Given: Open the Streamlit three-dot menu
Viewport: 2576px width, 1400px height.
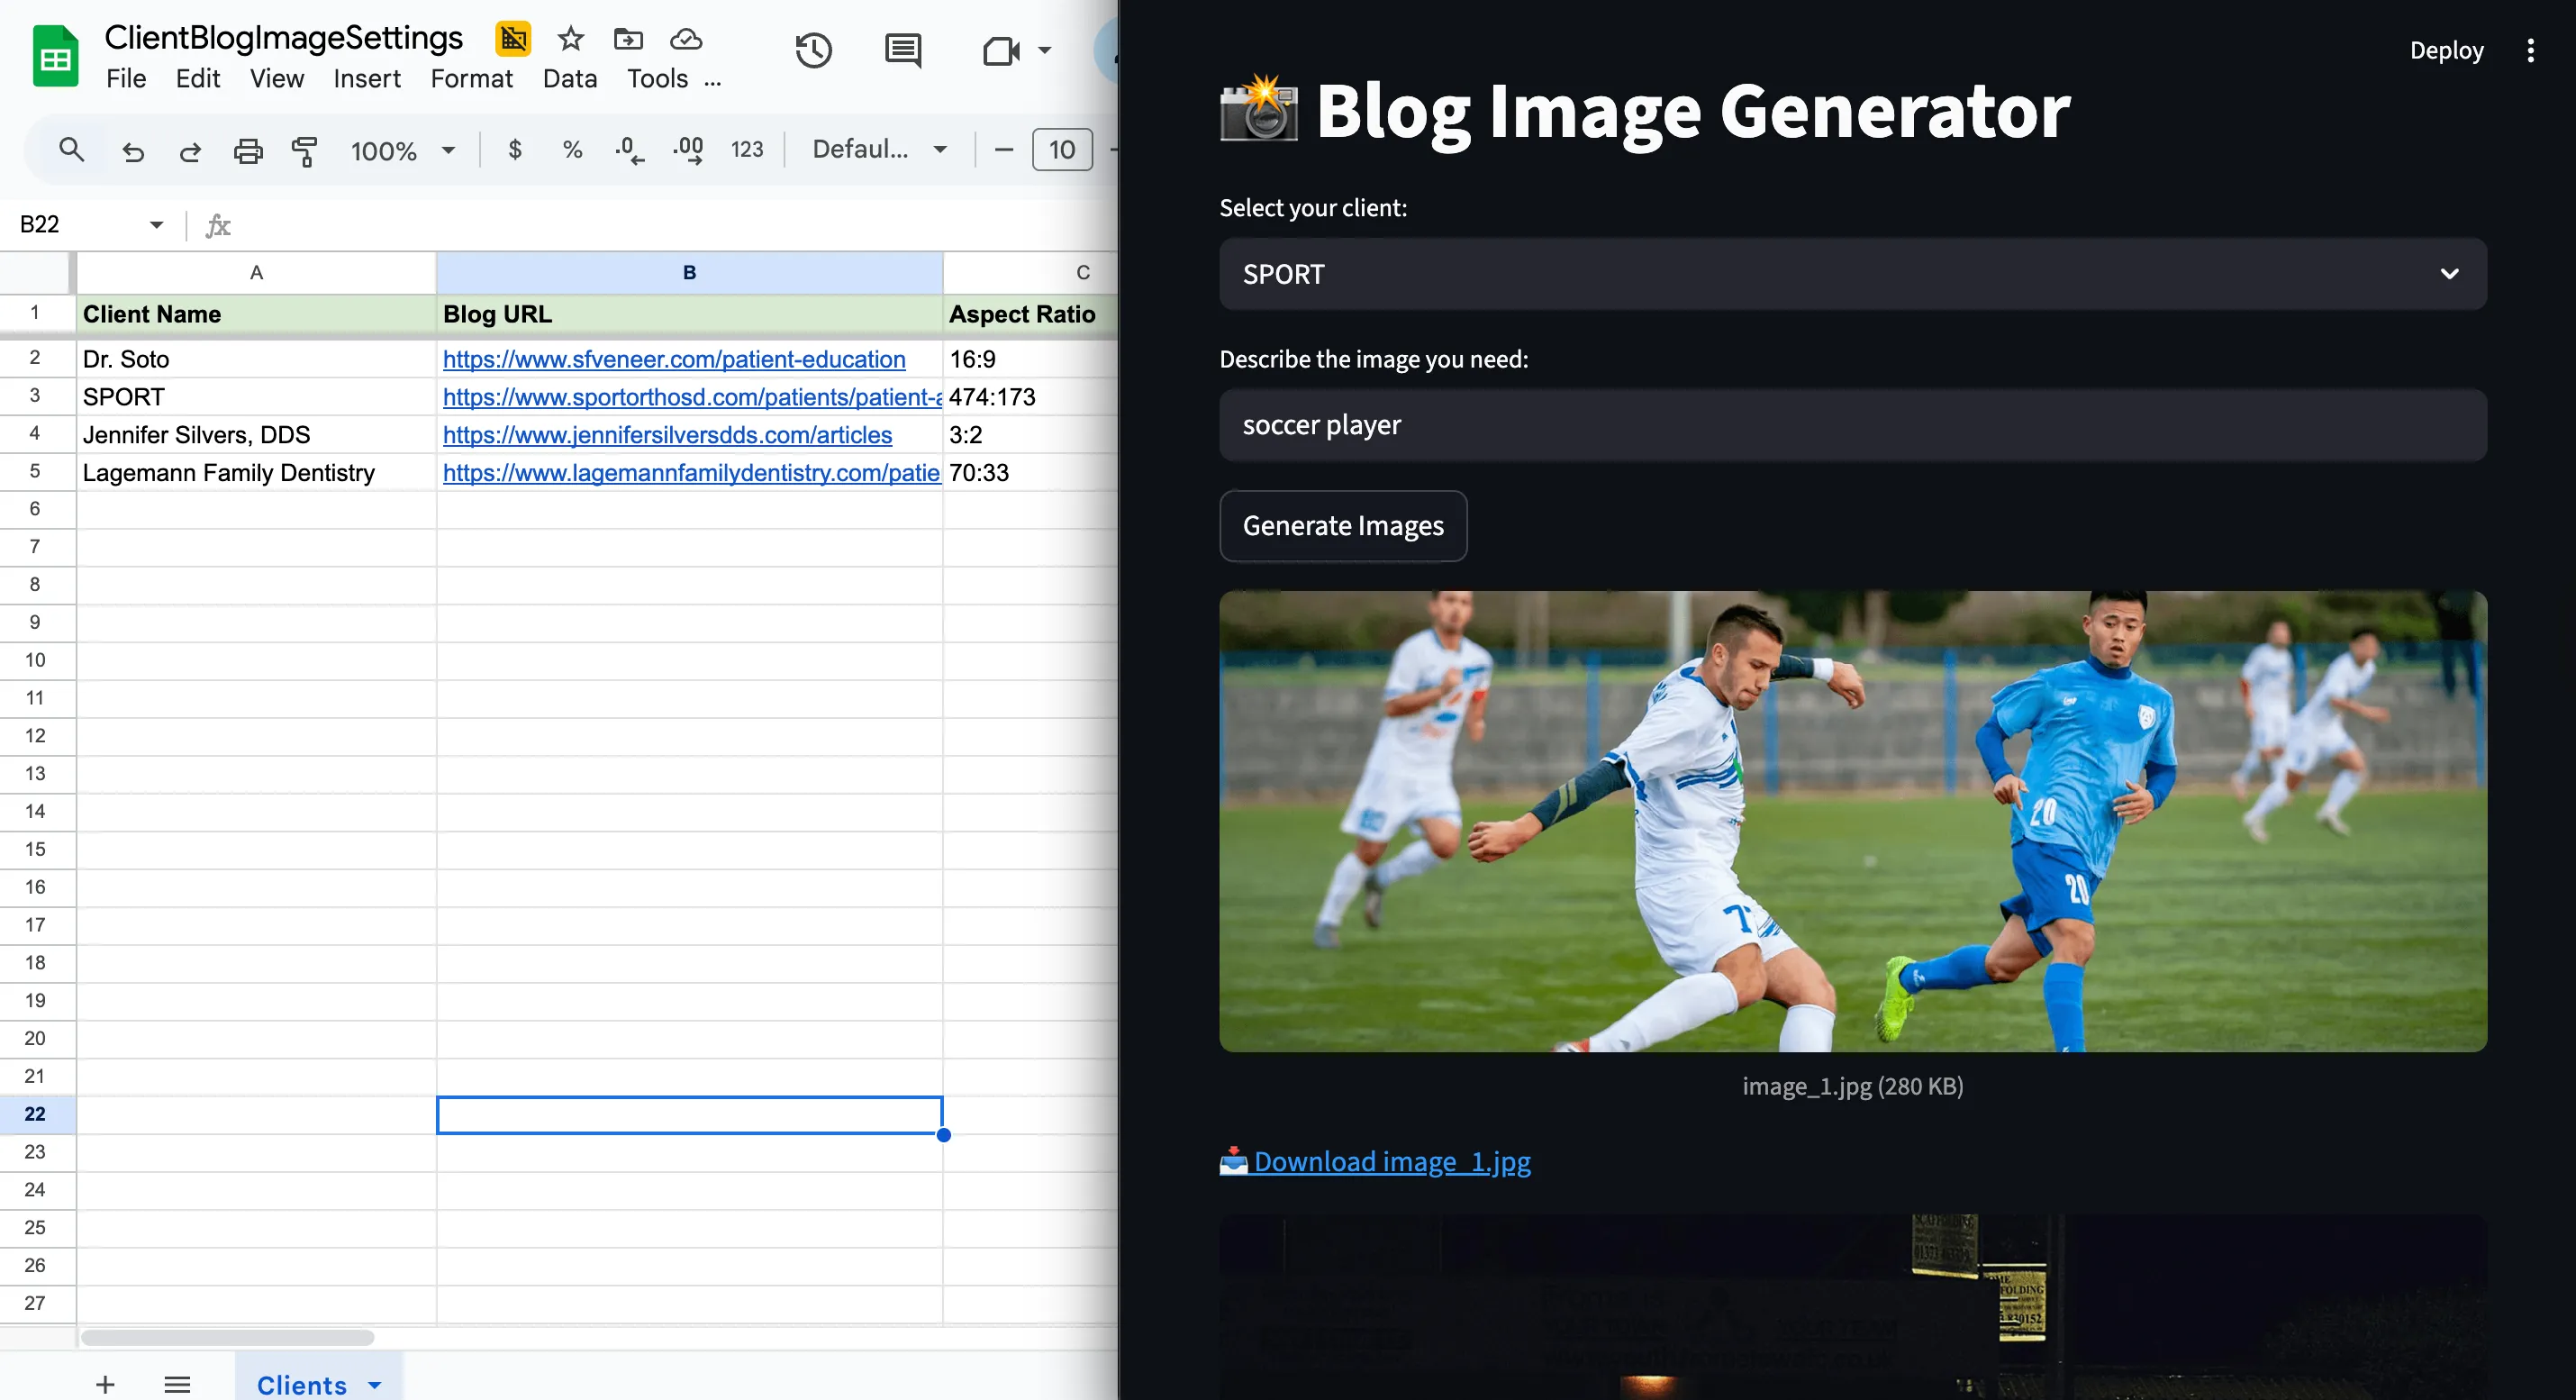Looking at the screenshot, I should coord(2530,50).
